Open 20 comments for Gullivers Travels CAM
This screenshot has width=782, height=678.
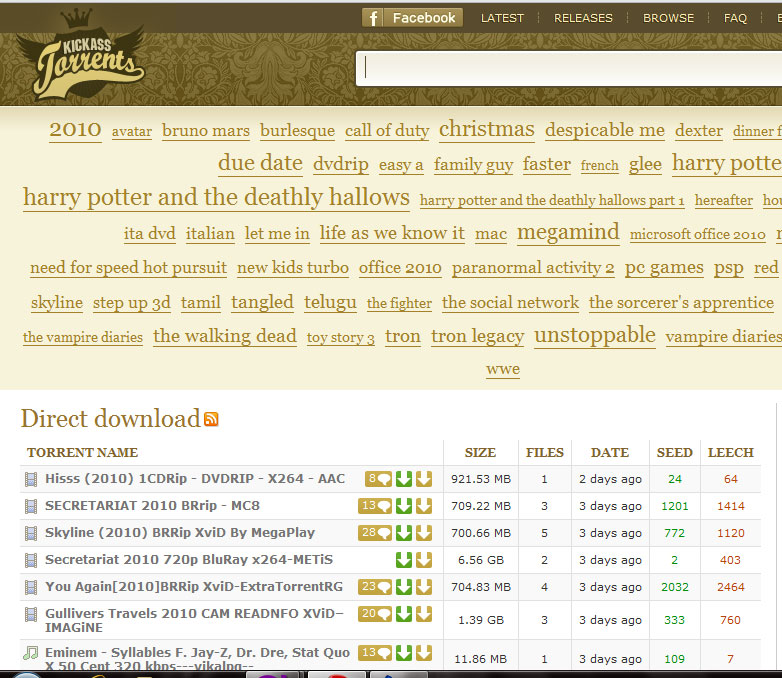375,614
